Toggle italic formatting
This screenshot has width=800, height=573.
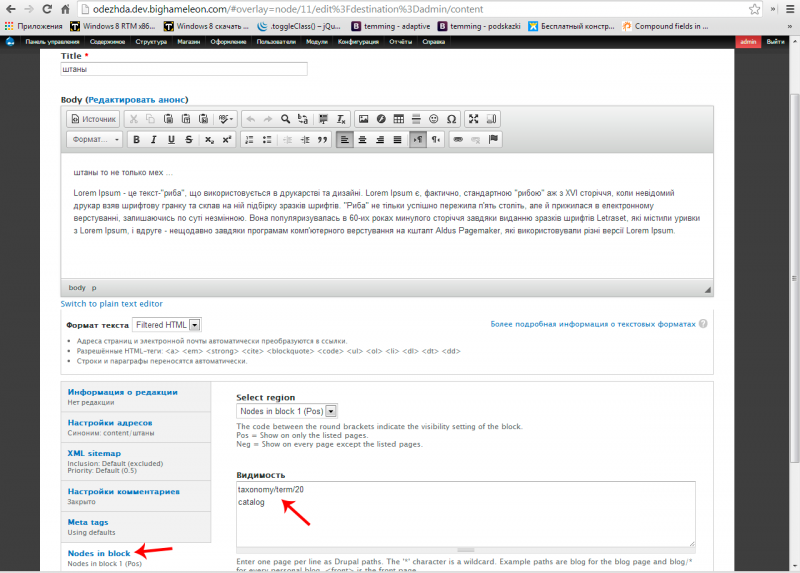pos(154,139)
